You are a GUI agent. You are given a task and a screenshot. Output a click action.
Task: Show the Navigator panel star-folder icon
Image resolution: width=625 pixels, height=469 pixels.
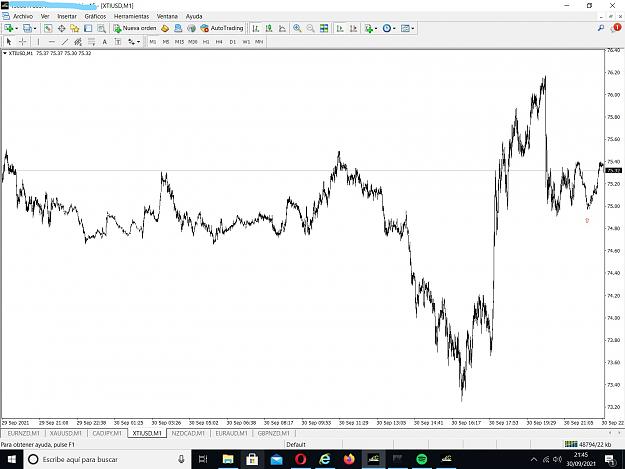click(75, 28)
